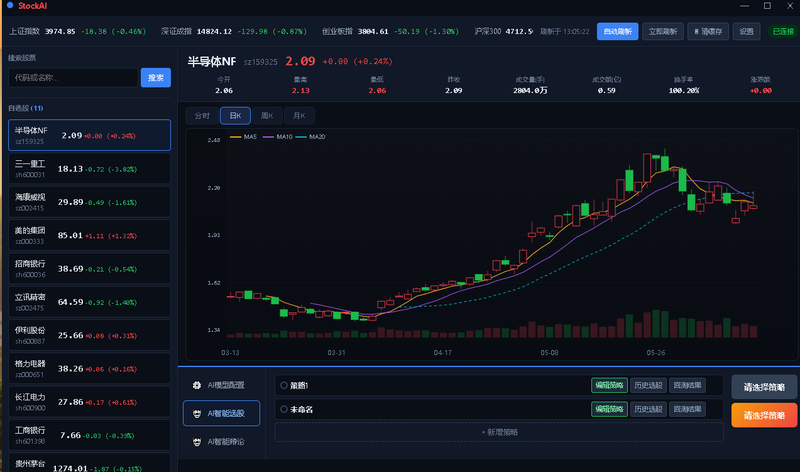Click the blue 搜索 button
Screen dimensions: 800x472
[156, 78]
